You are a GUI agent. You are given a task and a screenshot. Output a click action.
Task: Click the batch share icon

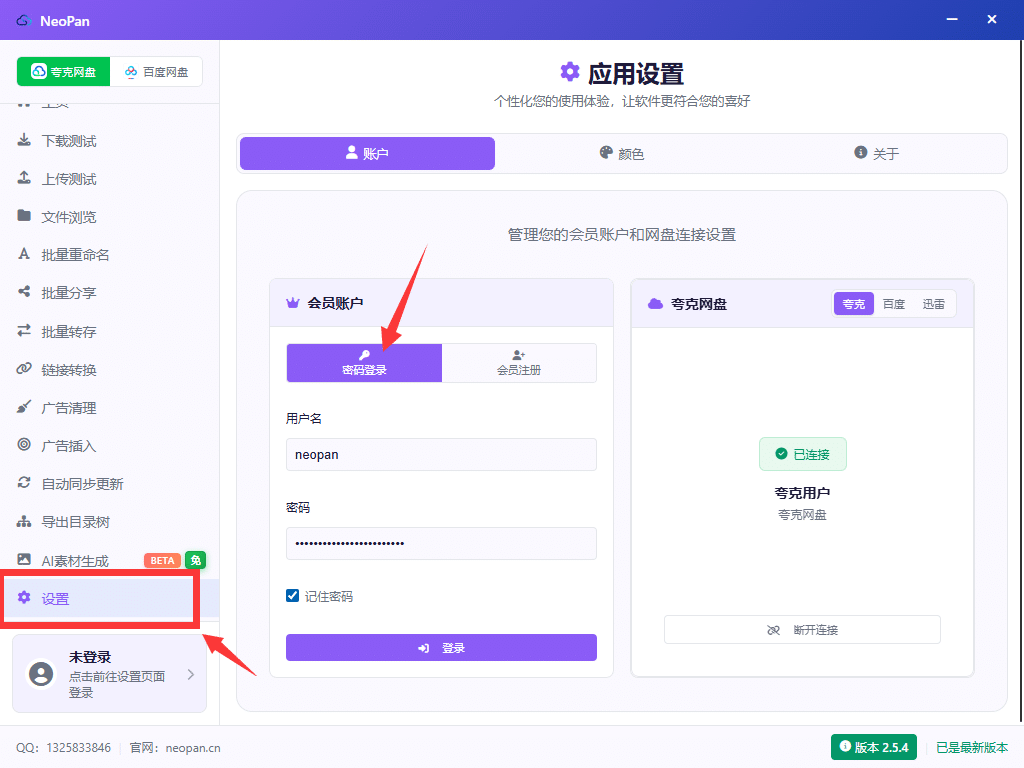coord(24,293)
